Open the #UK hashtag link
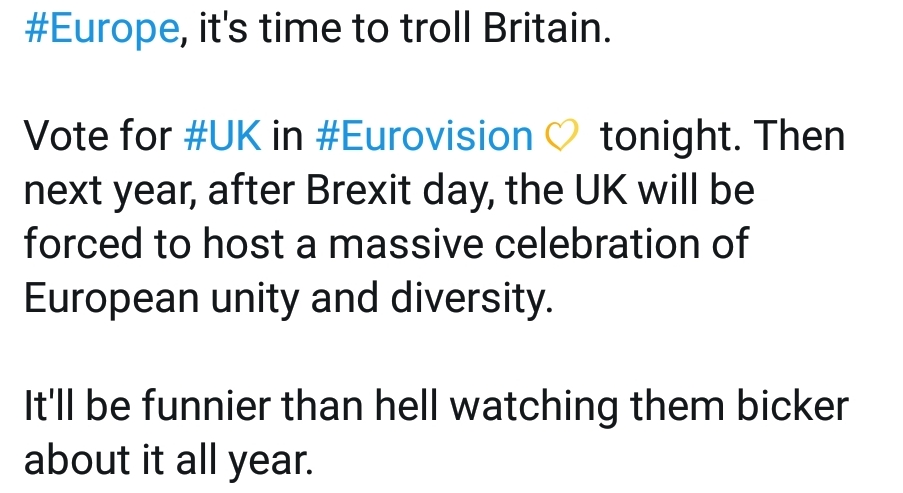 [223, 136]
